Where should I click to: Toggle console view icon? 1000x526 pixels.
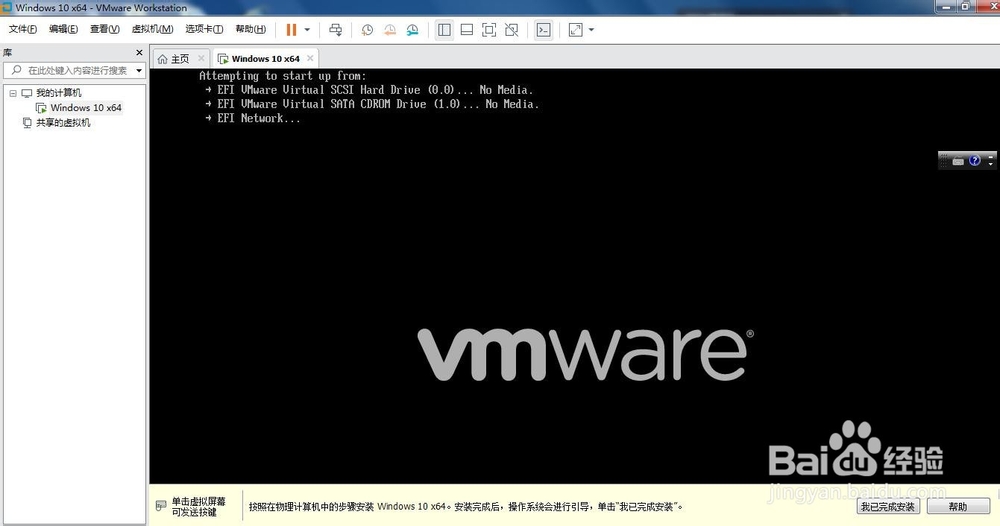544,30
